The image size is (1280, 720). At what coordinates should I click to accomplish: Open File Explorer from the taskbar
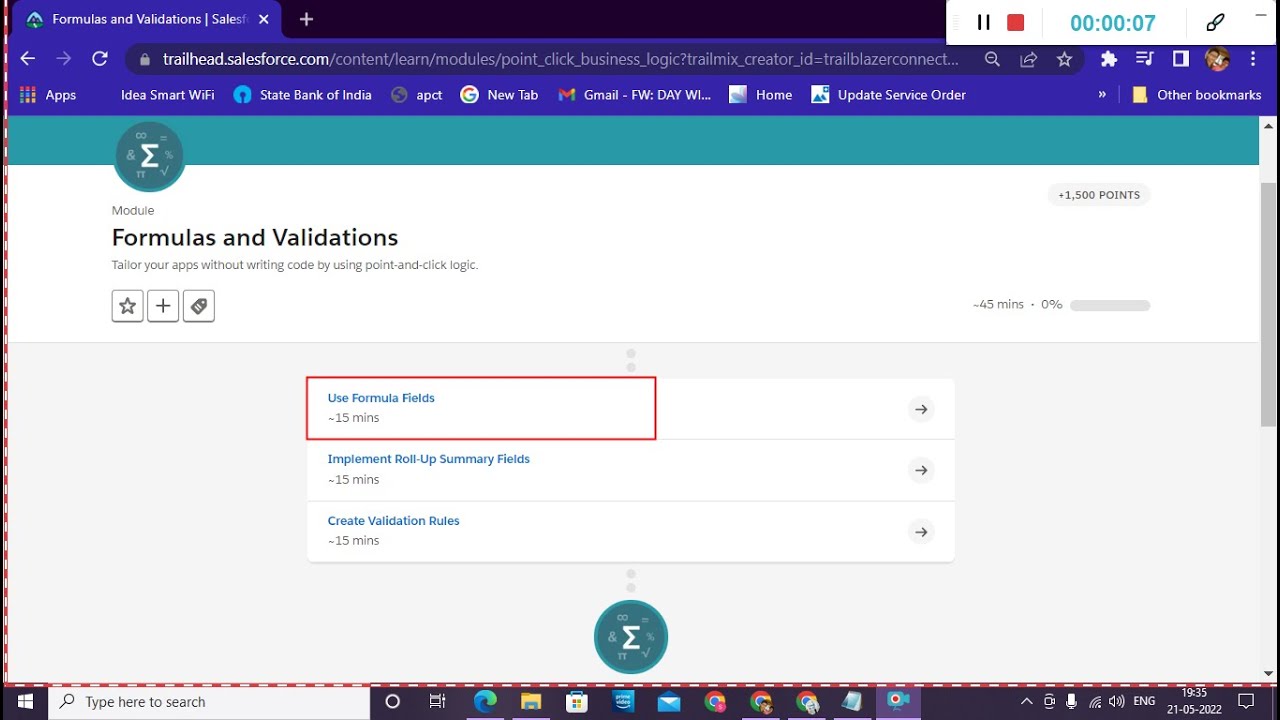pos(531,702)
